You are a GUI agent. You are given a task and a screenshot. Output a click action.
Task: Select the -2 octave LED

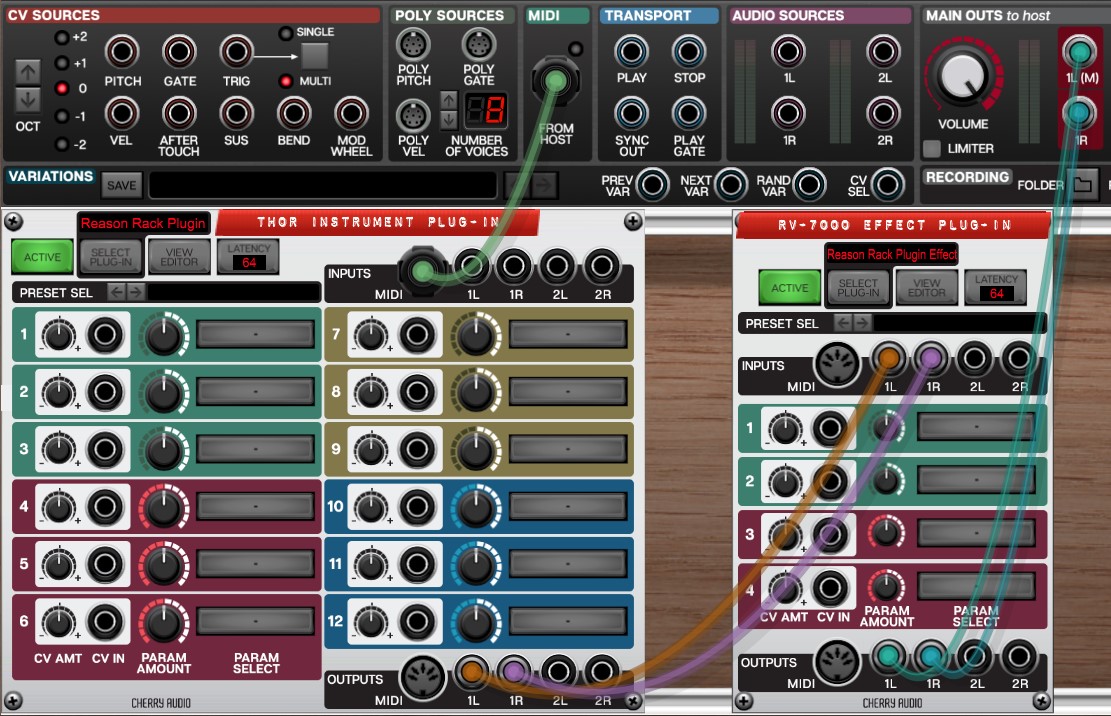pyautogui.click(x=62, y=144)
